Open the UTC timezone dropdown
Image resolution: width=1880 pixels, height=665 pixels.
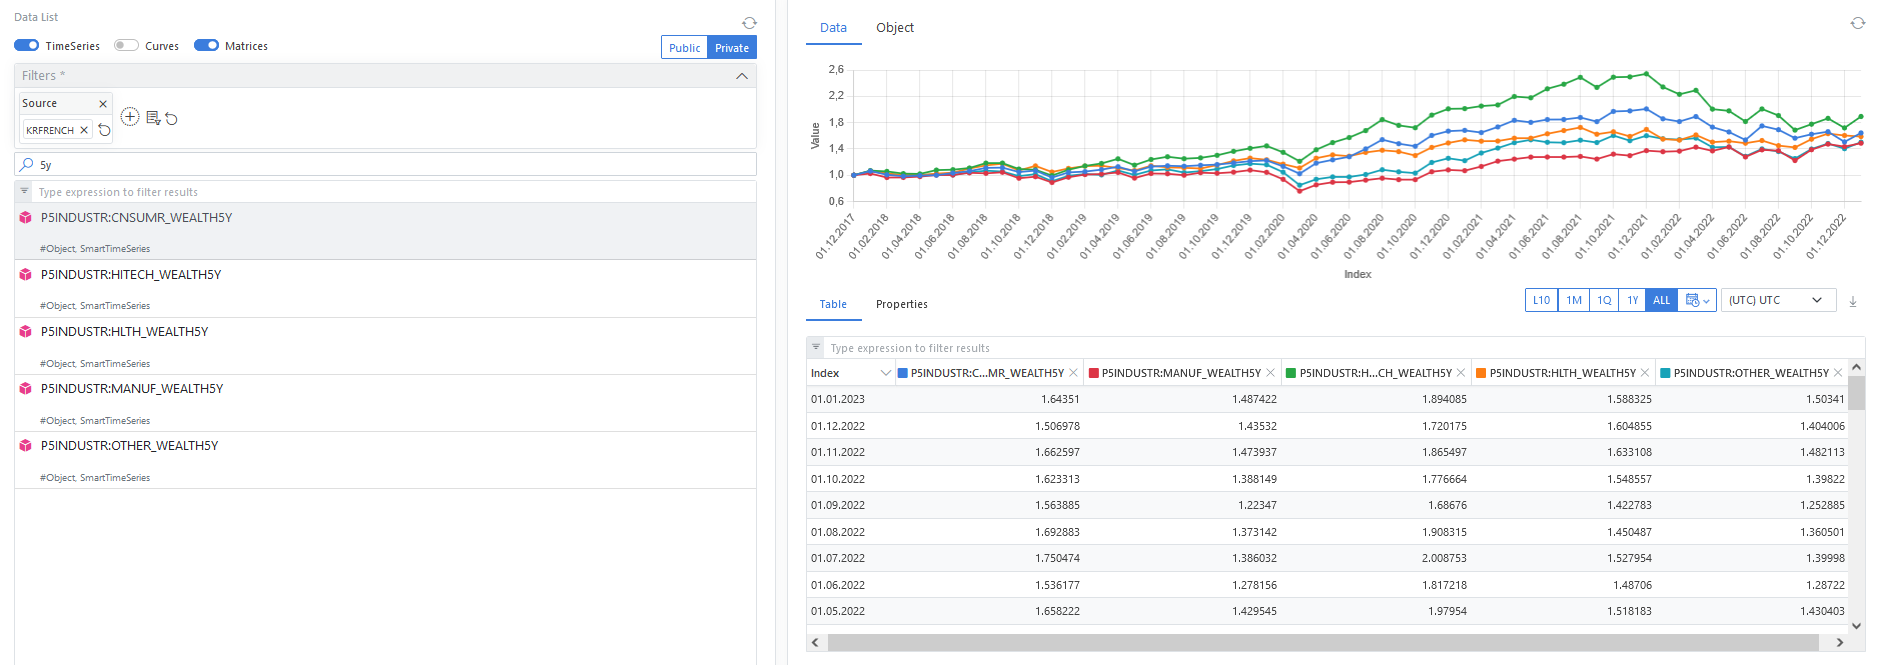tap(1778, 300)
